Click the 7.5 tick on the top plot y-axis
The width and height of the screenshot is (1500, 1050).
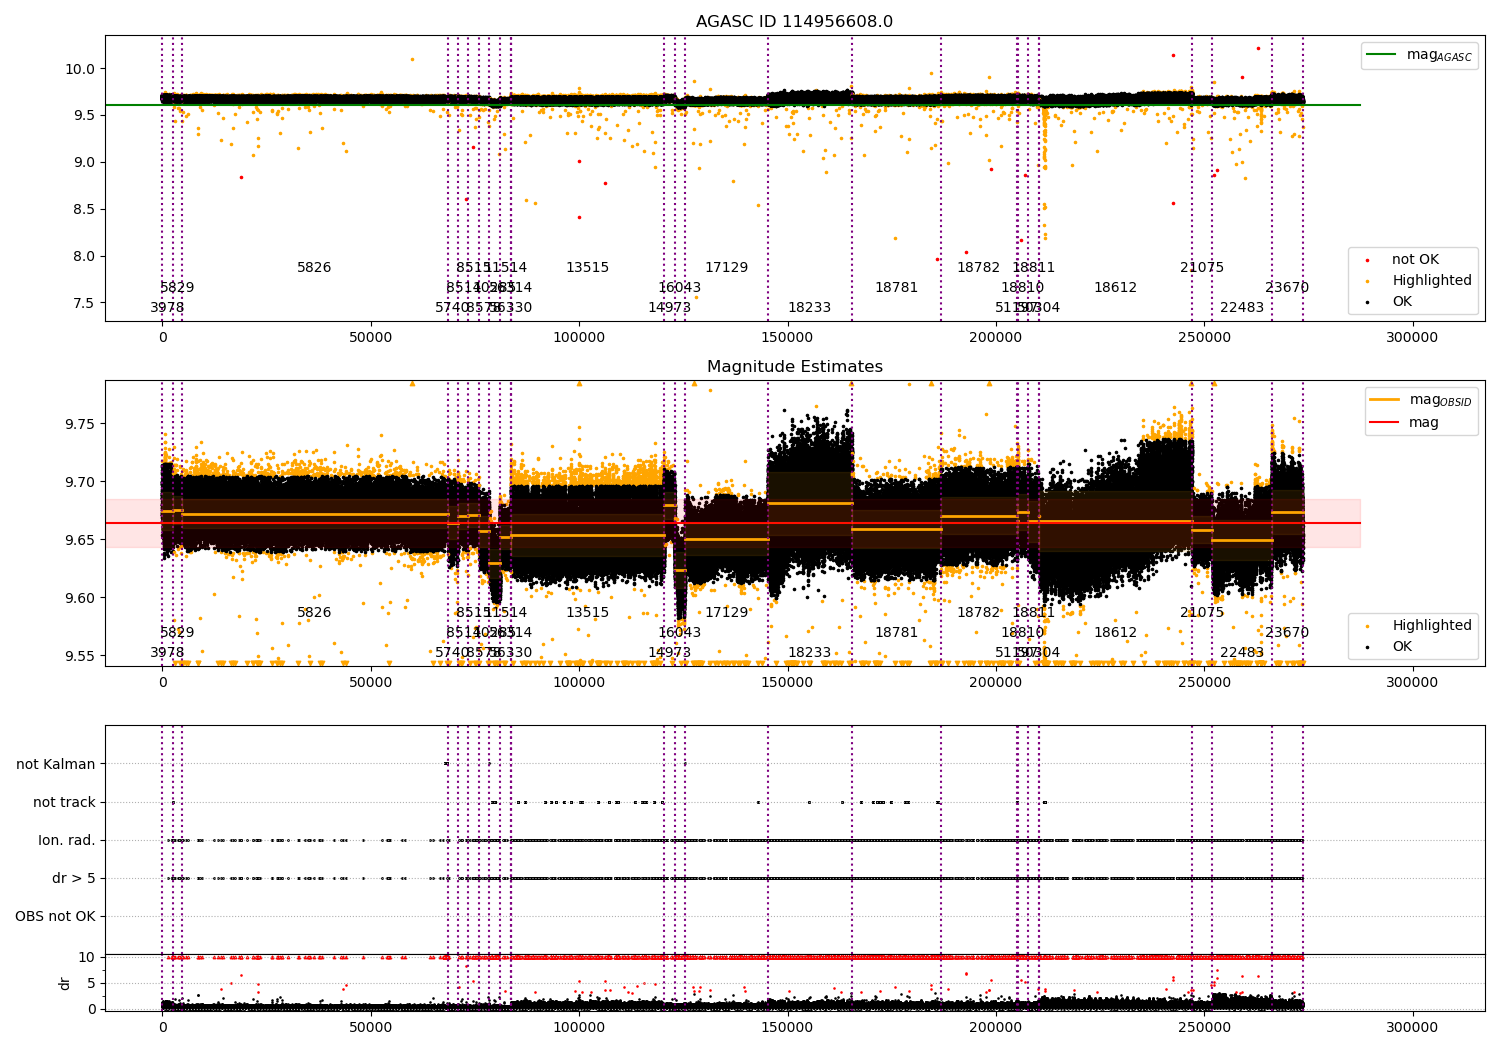tap(82, 303)
